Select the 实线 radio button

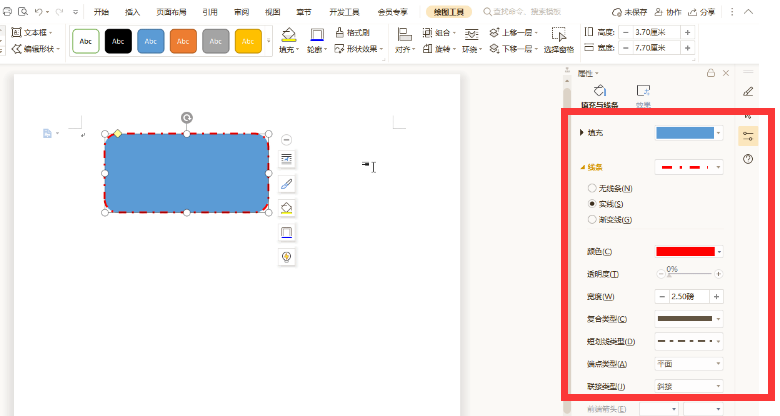[x=593, y=203]
